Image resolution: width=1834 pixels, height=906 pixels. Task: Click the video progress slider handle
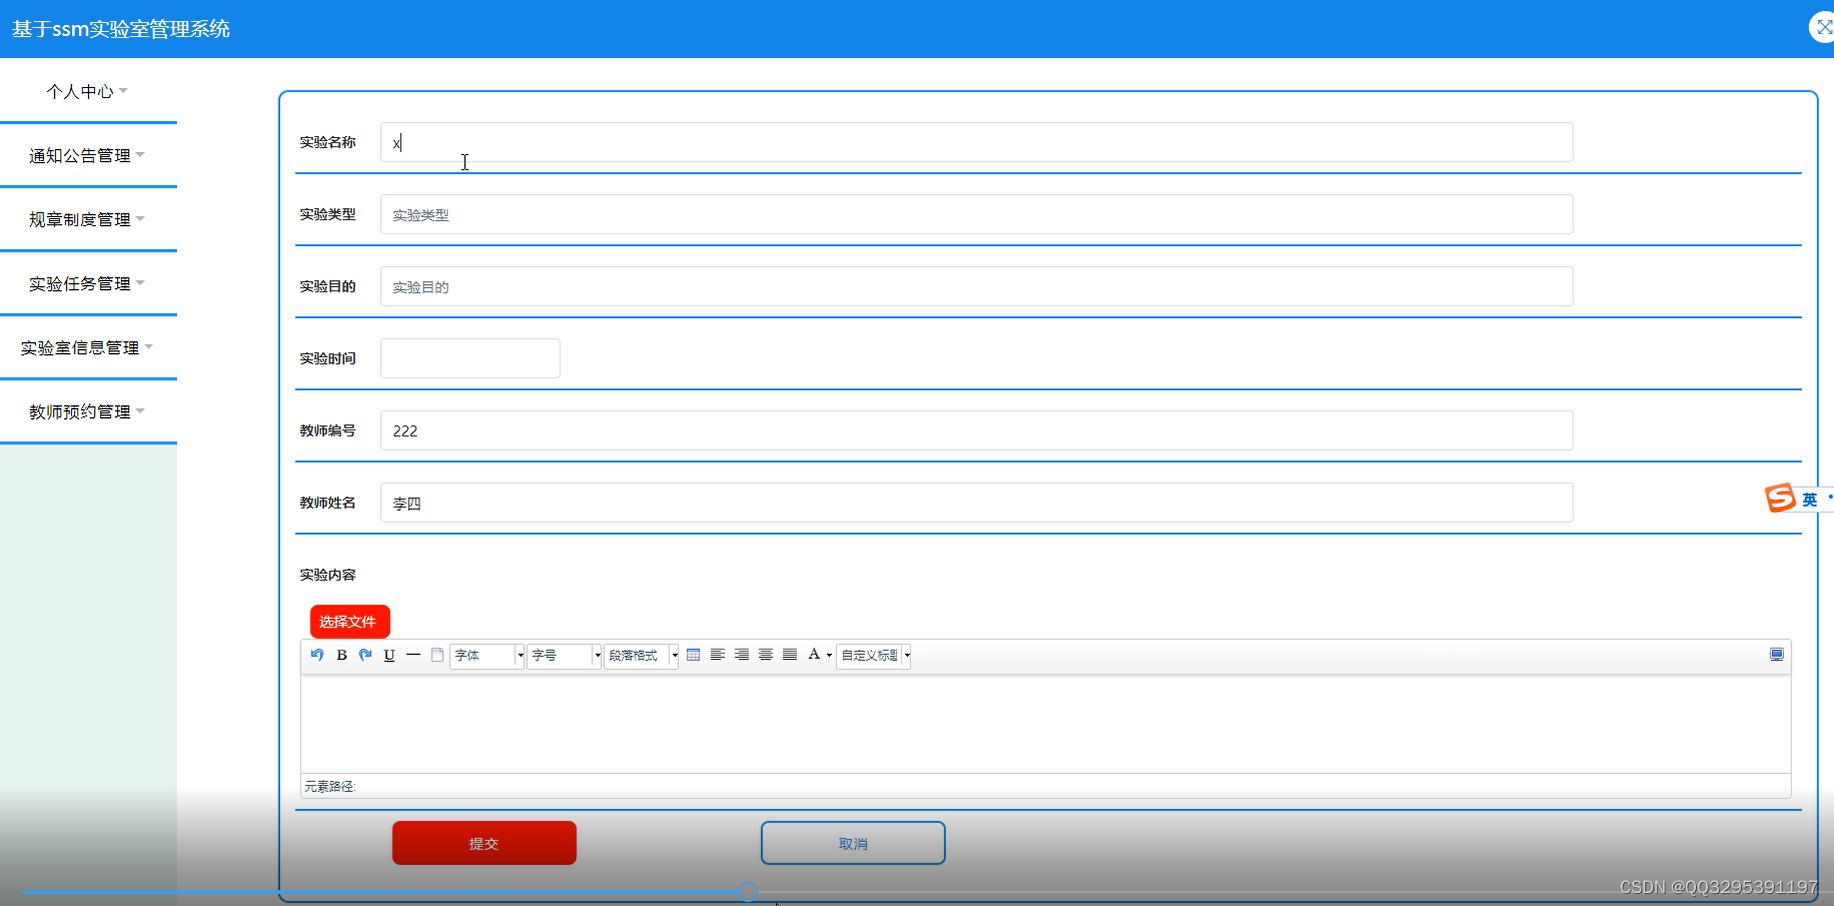click(x=748, y=892)
